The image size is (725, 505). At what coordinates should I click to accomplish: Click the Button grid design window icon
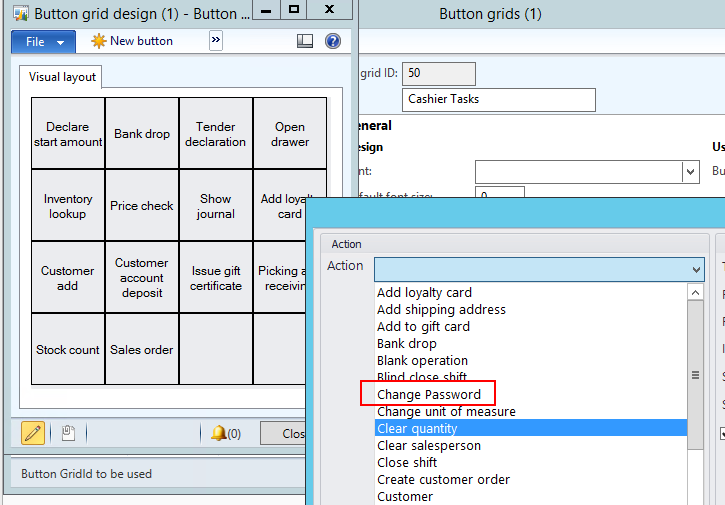(20, 14)
